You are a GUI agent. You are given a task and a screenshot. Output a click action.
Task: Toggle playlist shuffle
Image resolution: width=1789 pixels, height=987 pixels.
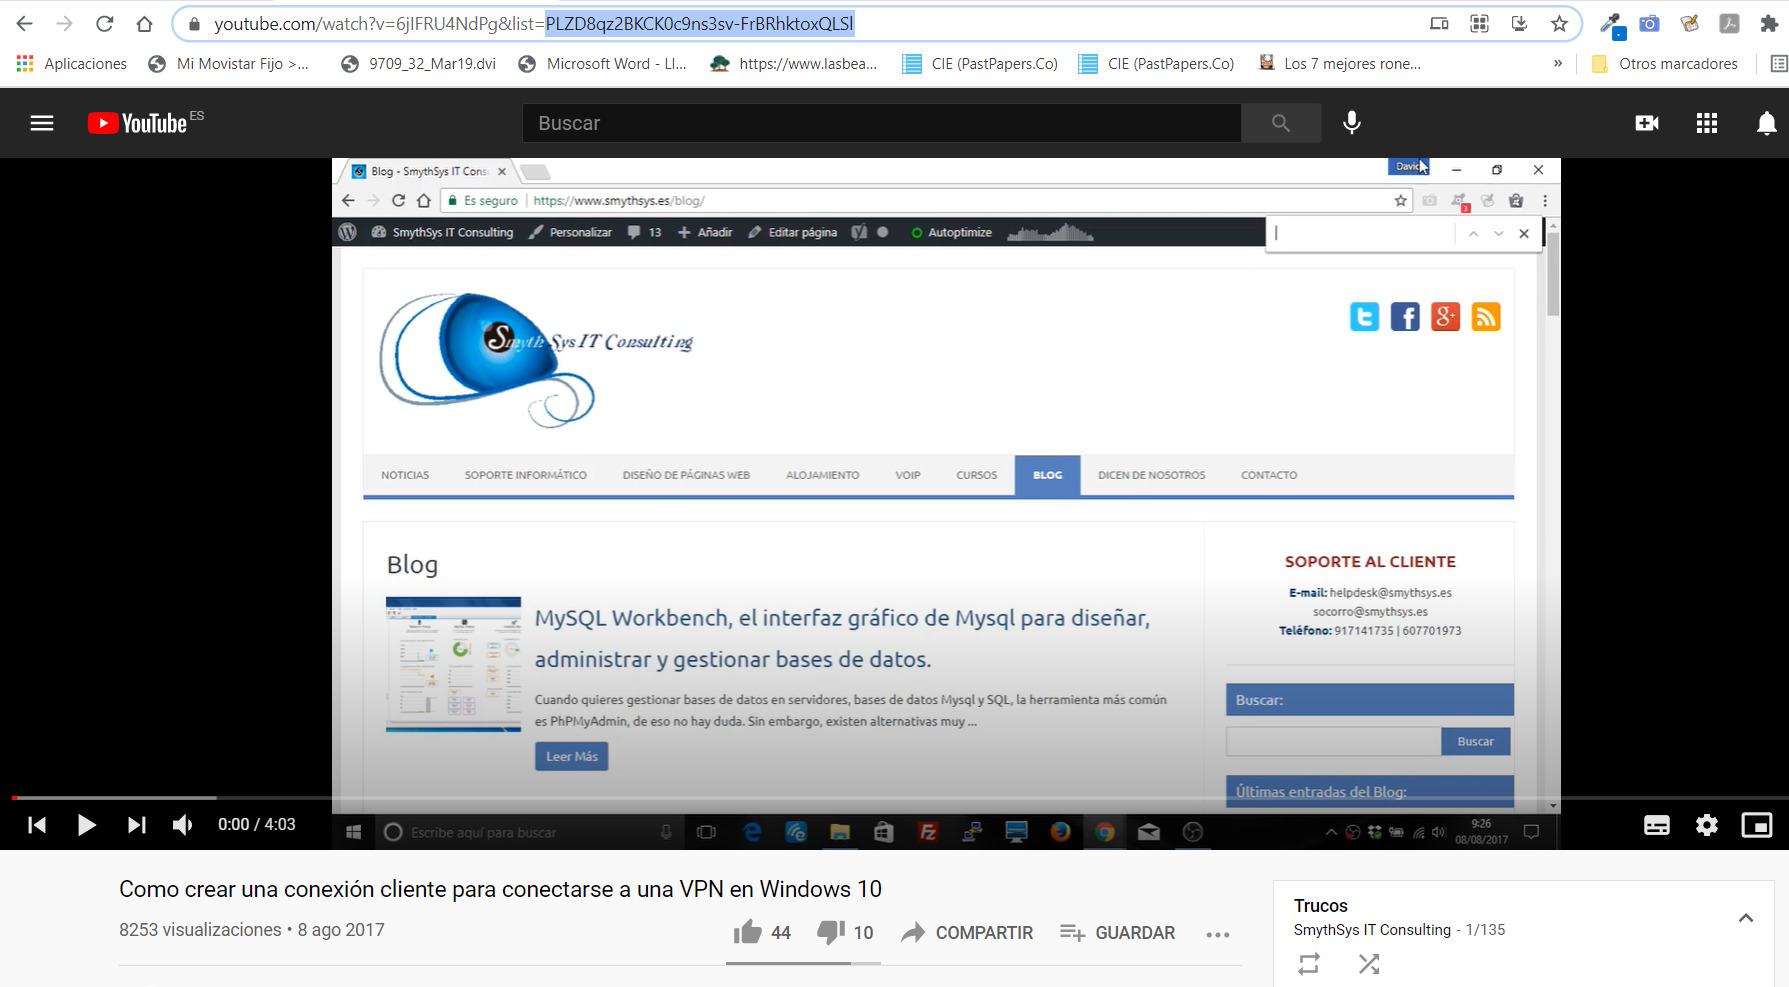tap(1369, 964)
